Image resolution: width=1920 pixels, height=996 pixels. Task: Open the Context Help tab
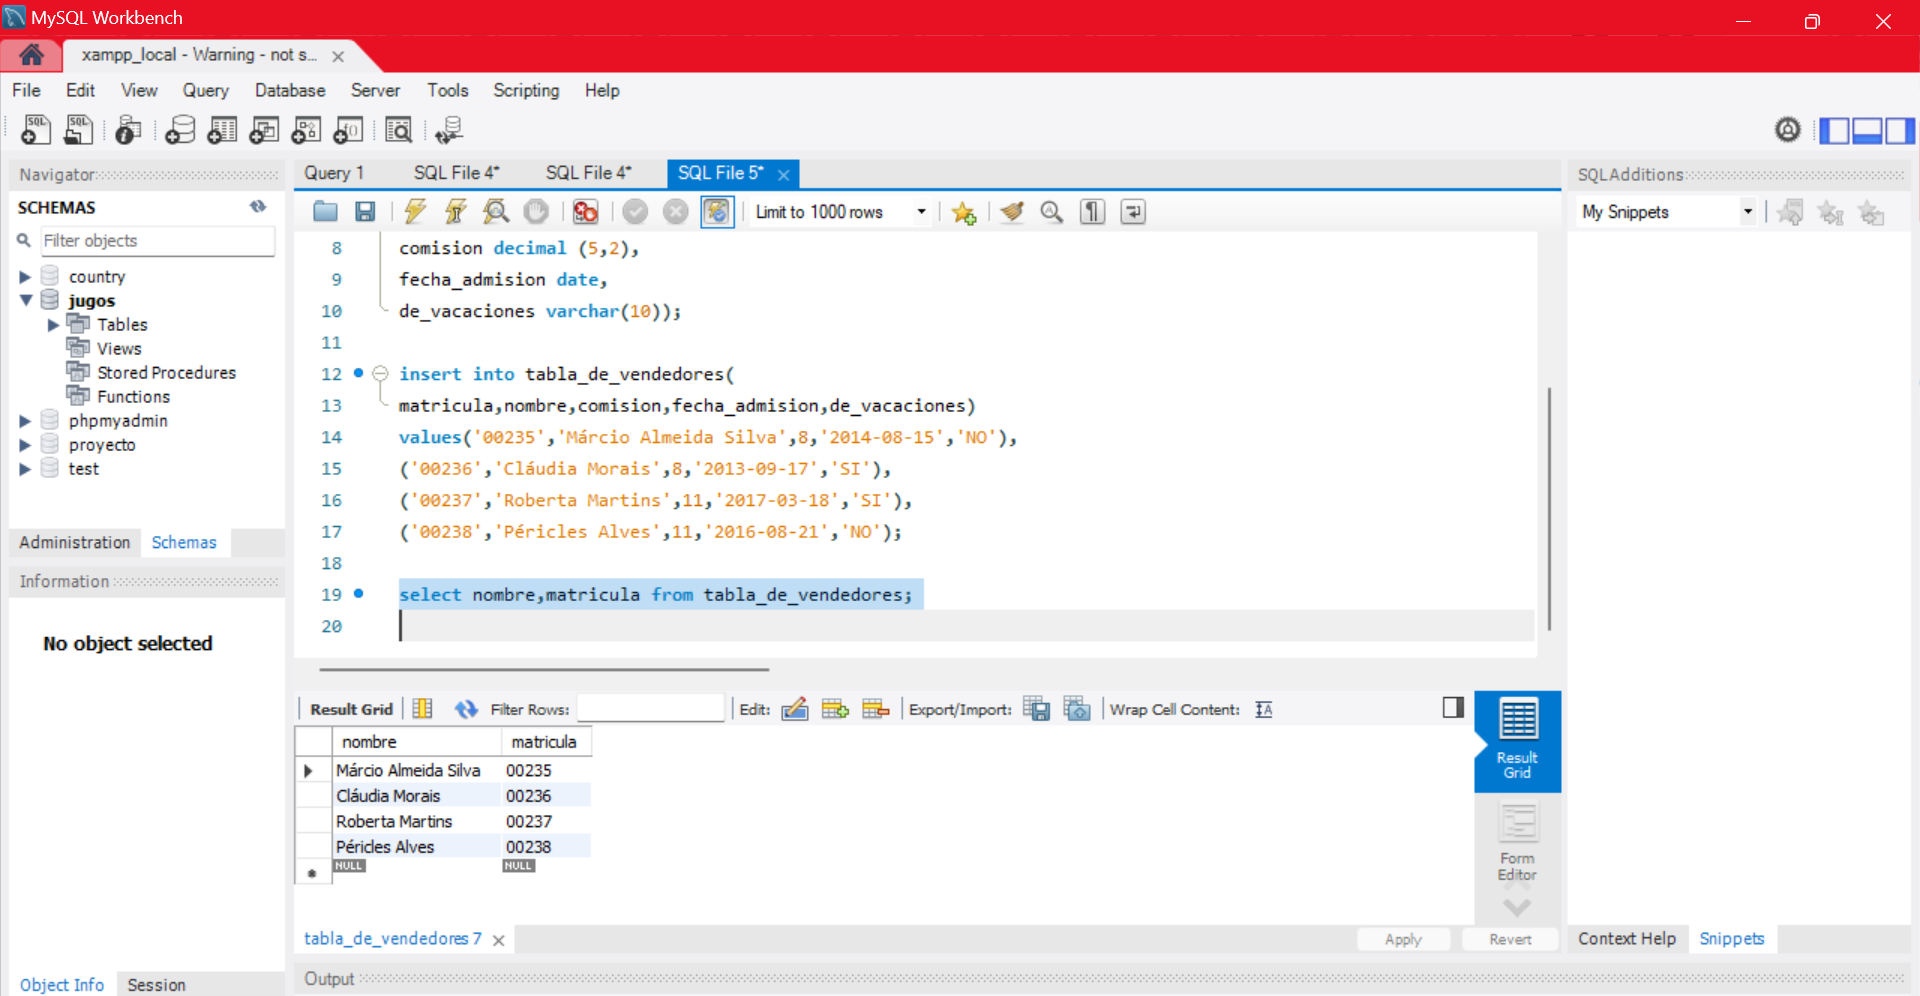(x=1627, y=939)
